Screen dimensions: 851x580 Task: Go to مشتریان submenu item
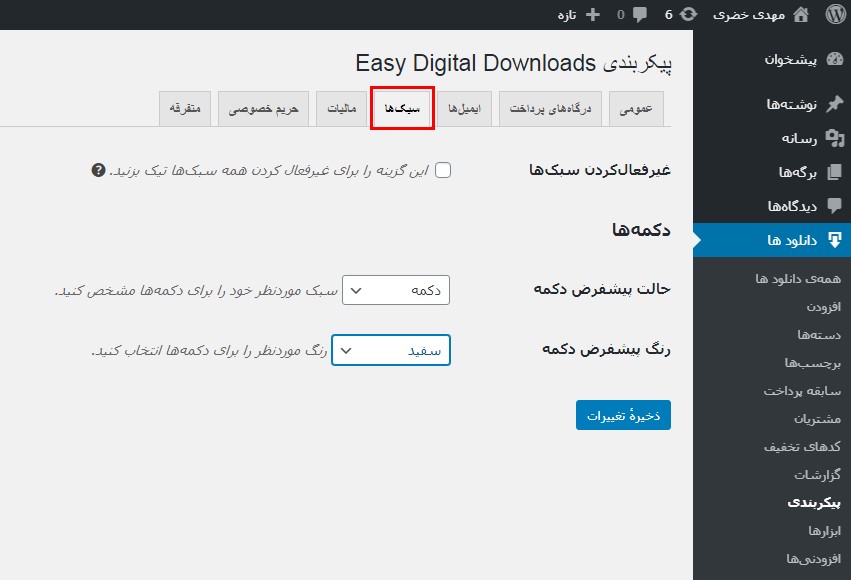pyautogui.click(x=817, y=419)
